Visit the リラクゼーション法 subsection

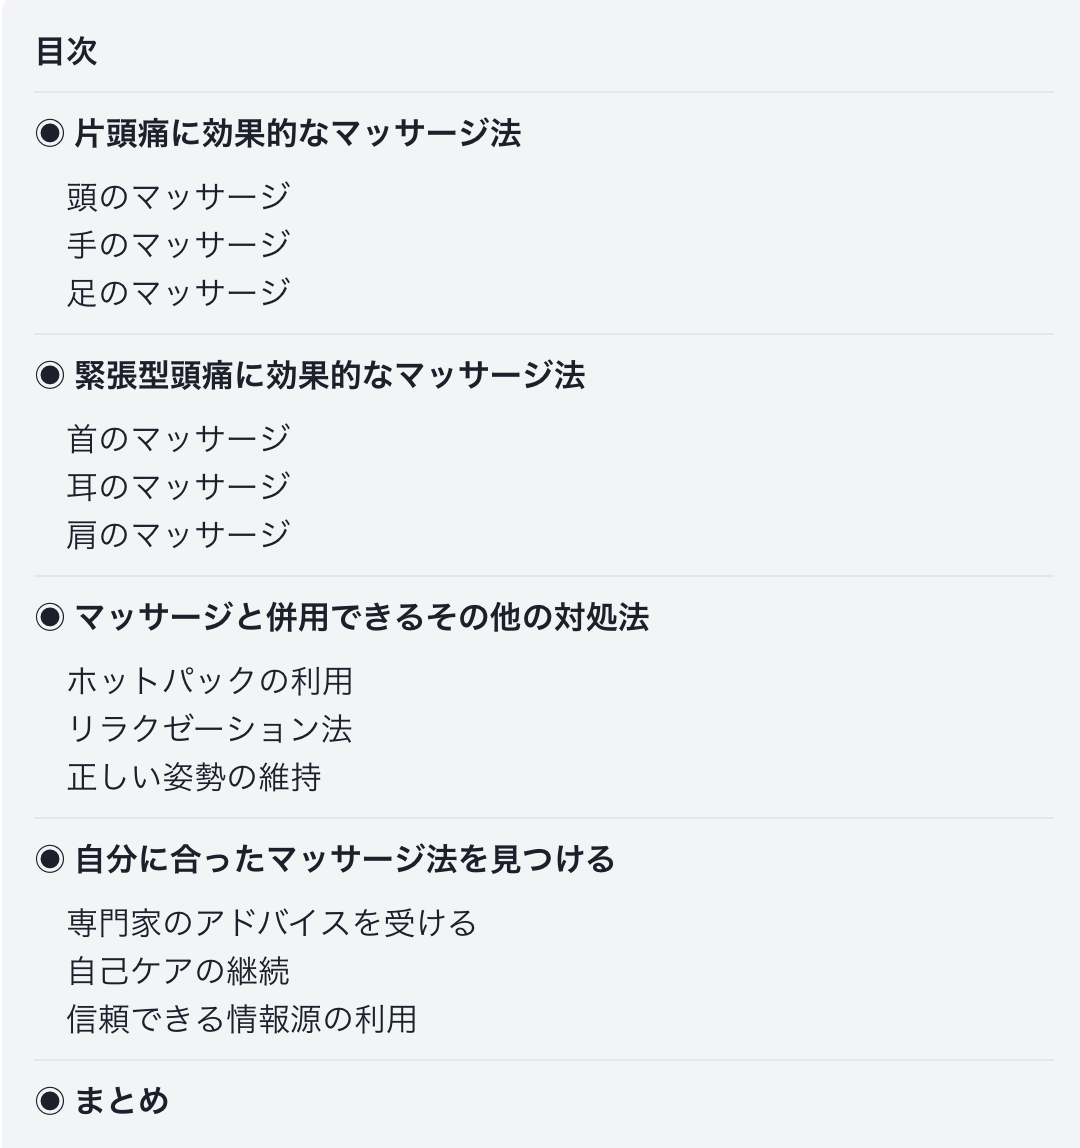pos(210,728)
